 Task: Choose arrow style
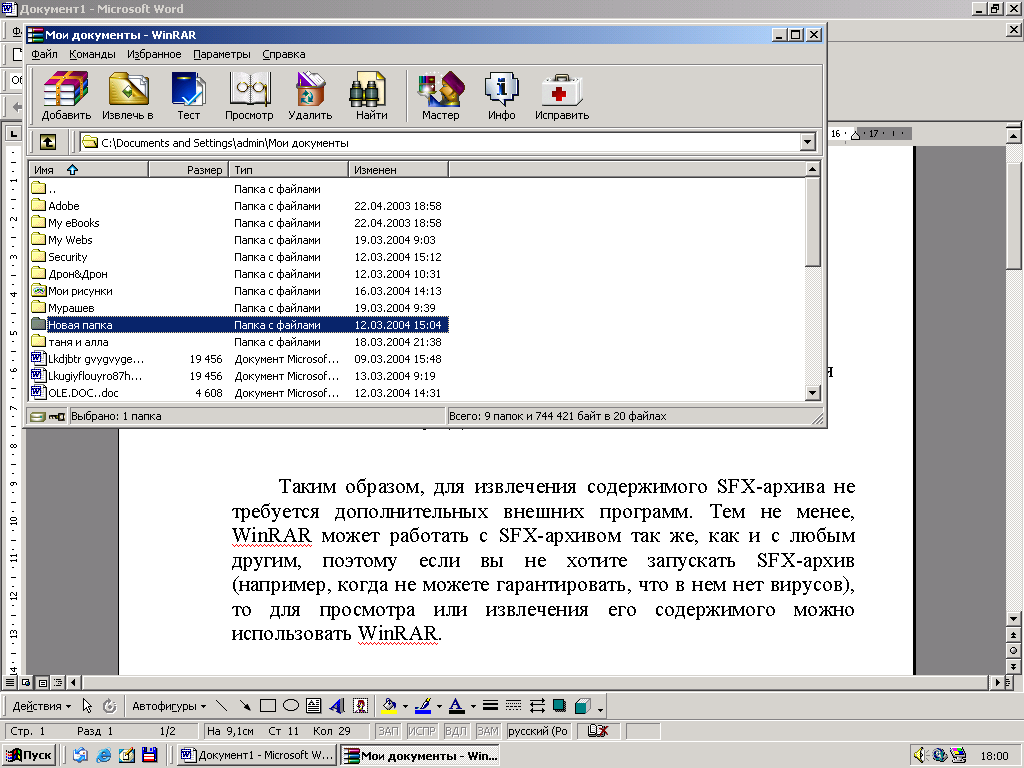[537, 706]
